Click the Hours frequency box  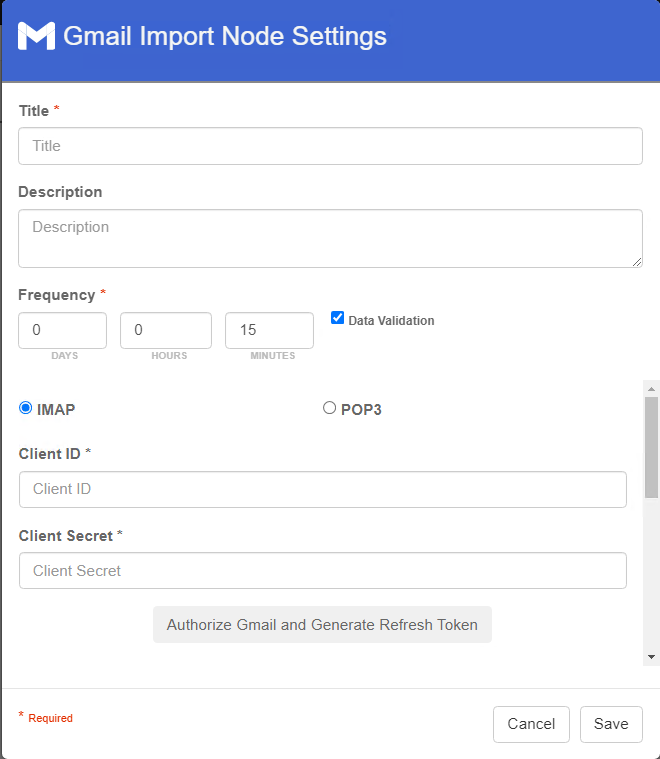pos(166,330)
